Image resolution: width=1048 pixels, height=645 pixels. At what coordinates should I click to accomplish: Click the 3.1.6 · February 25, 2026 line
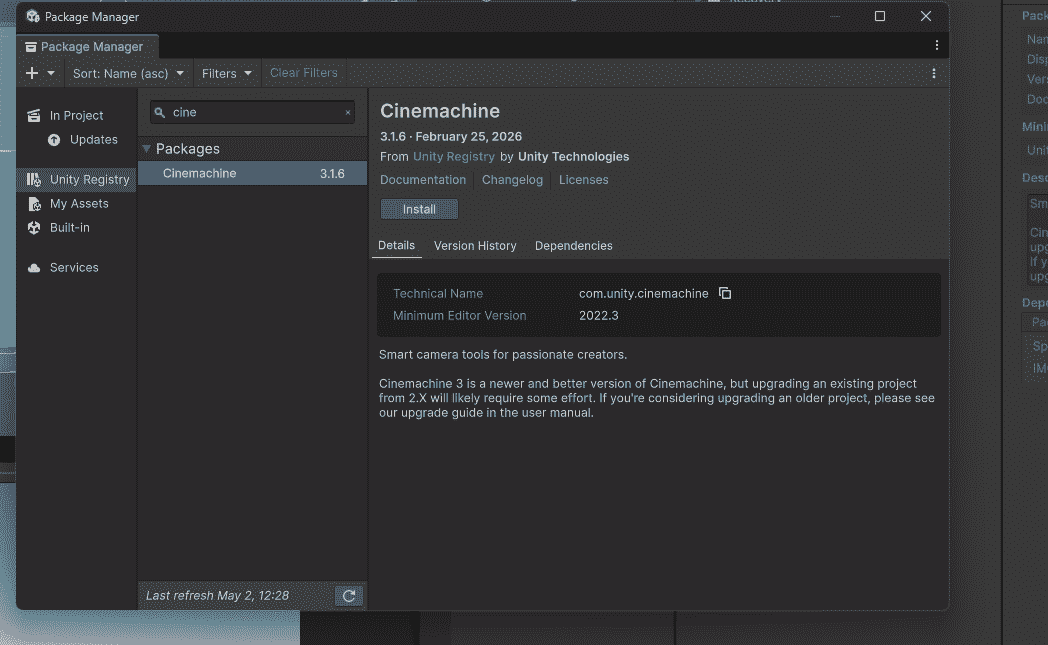click(x=450, y=136)
